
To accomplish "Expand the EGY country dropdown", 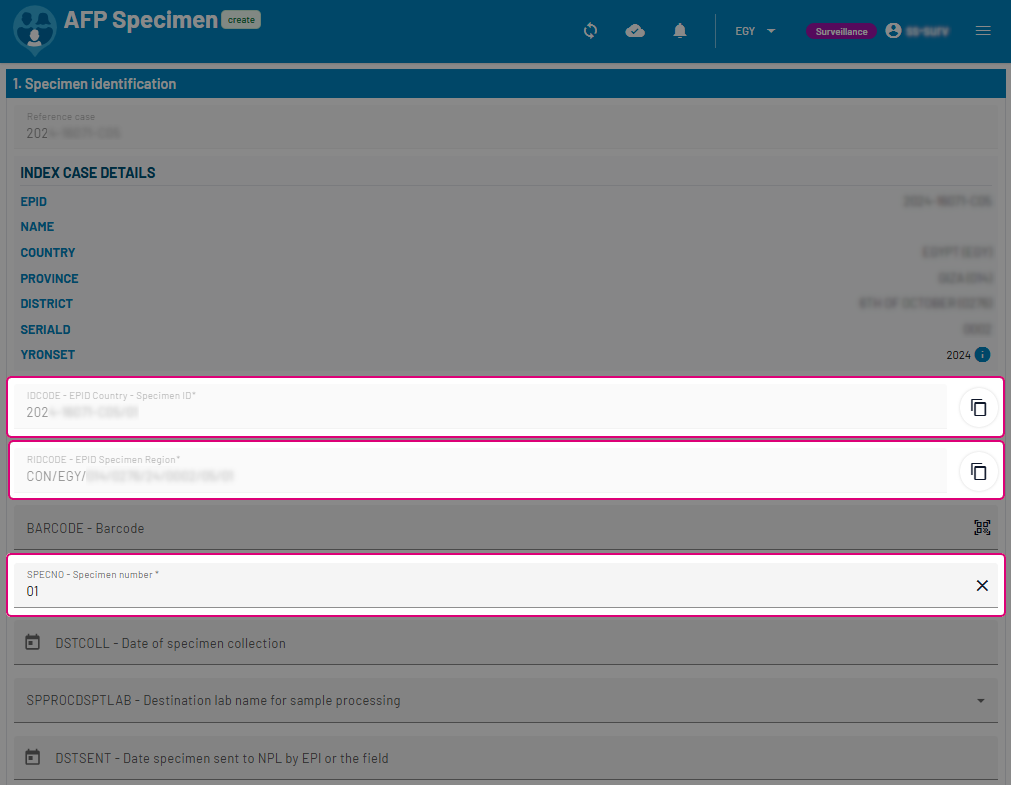I will 755,31.
